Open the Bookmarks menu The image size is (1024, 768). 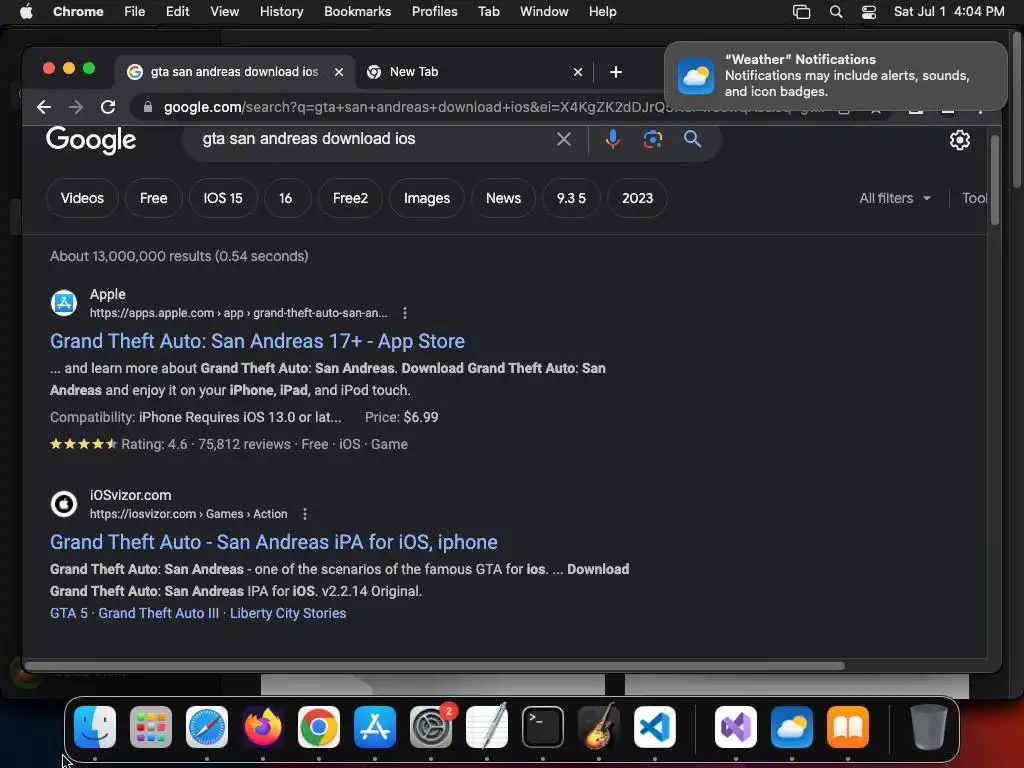357,12
